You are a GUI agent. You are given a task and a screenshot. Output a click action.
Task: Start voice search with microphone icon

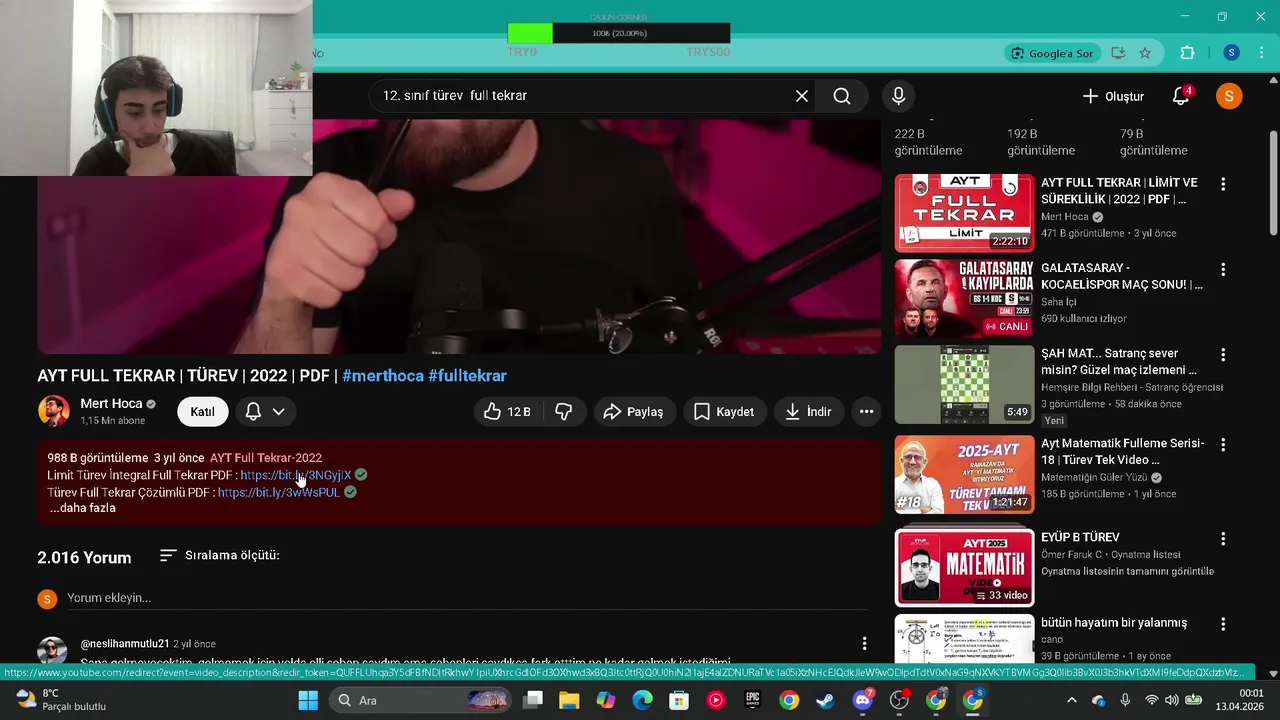[x=898, y=96]
